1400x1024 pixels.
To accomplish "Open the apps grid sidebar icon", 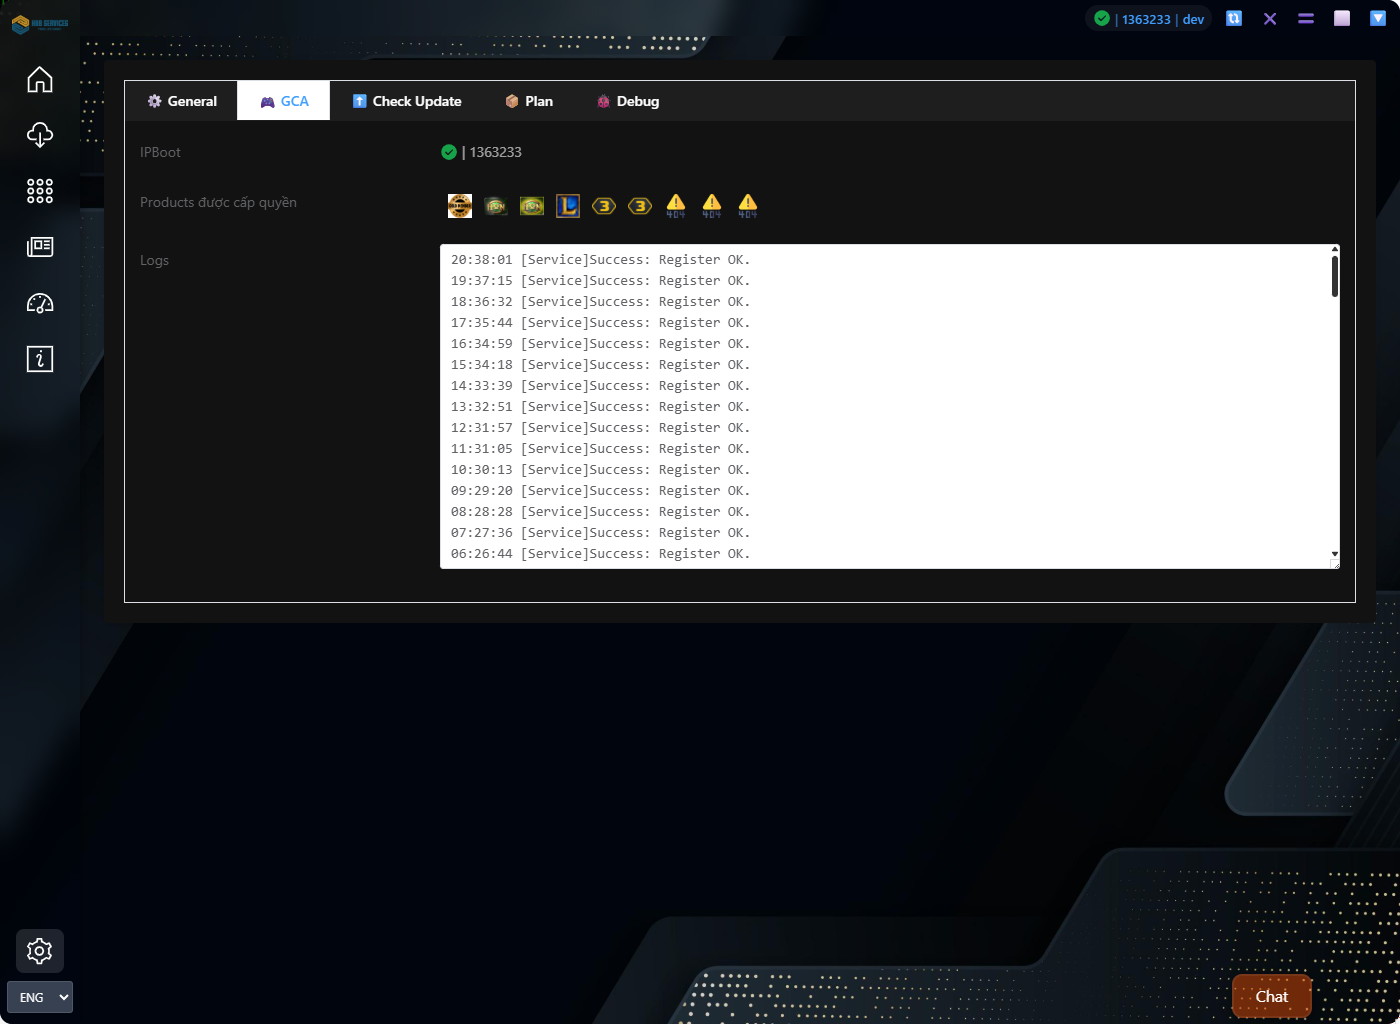I will click(x=40, y=191).
